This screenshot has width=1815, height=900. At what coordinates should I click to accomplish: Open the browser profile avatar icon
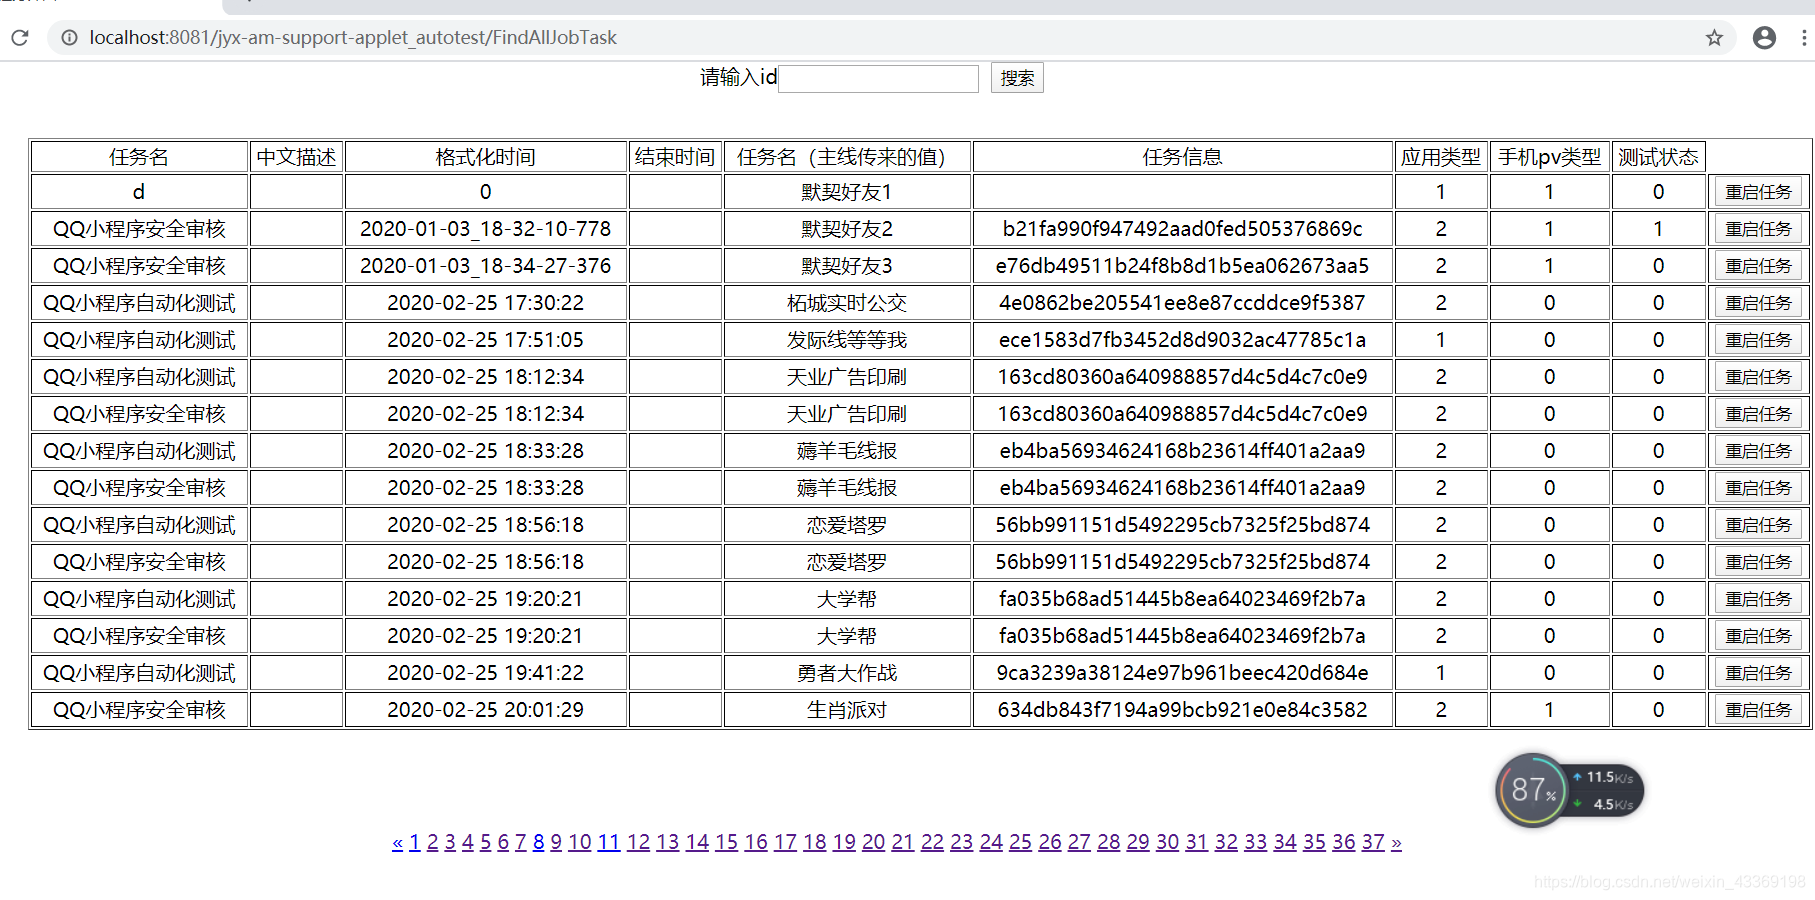1764,38
